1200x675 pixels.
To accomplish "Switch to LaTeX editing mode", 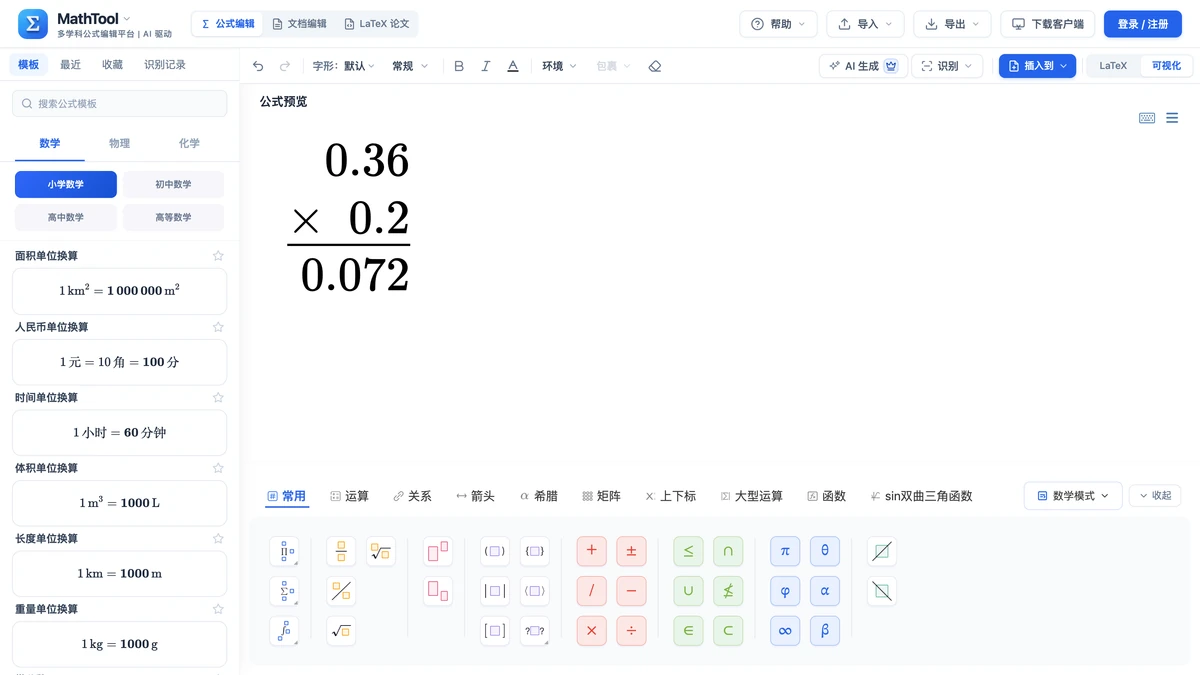I will 1113,66.
